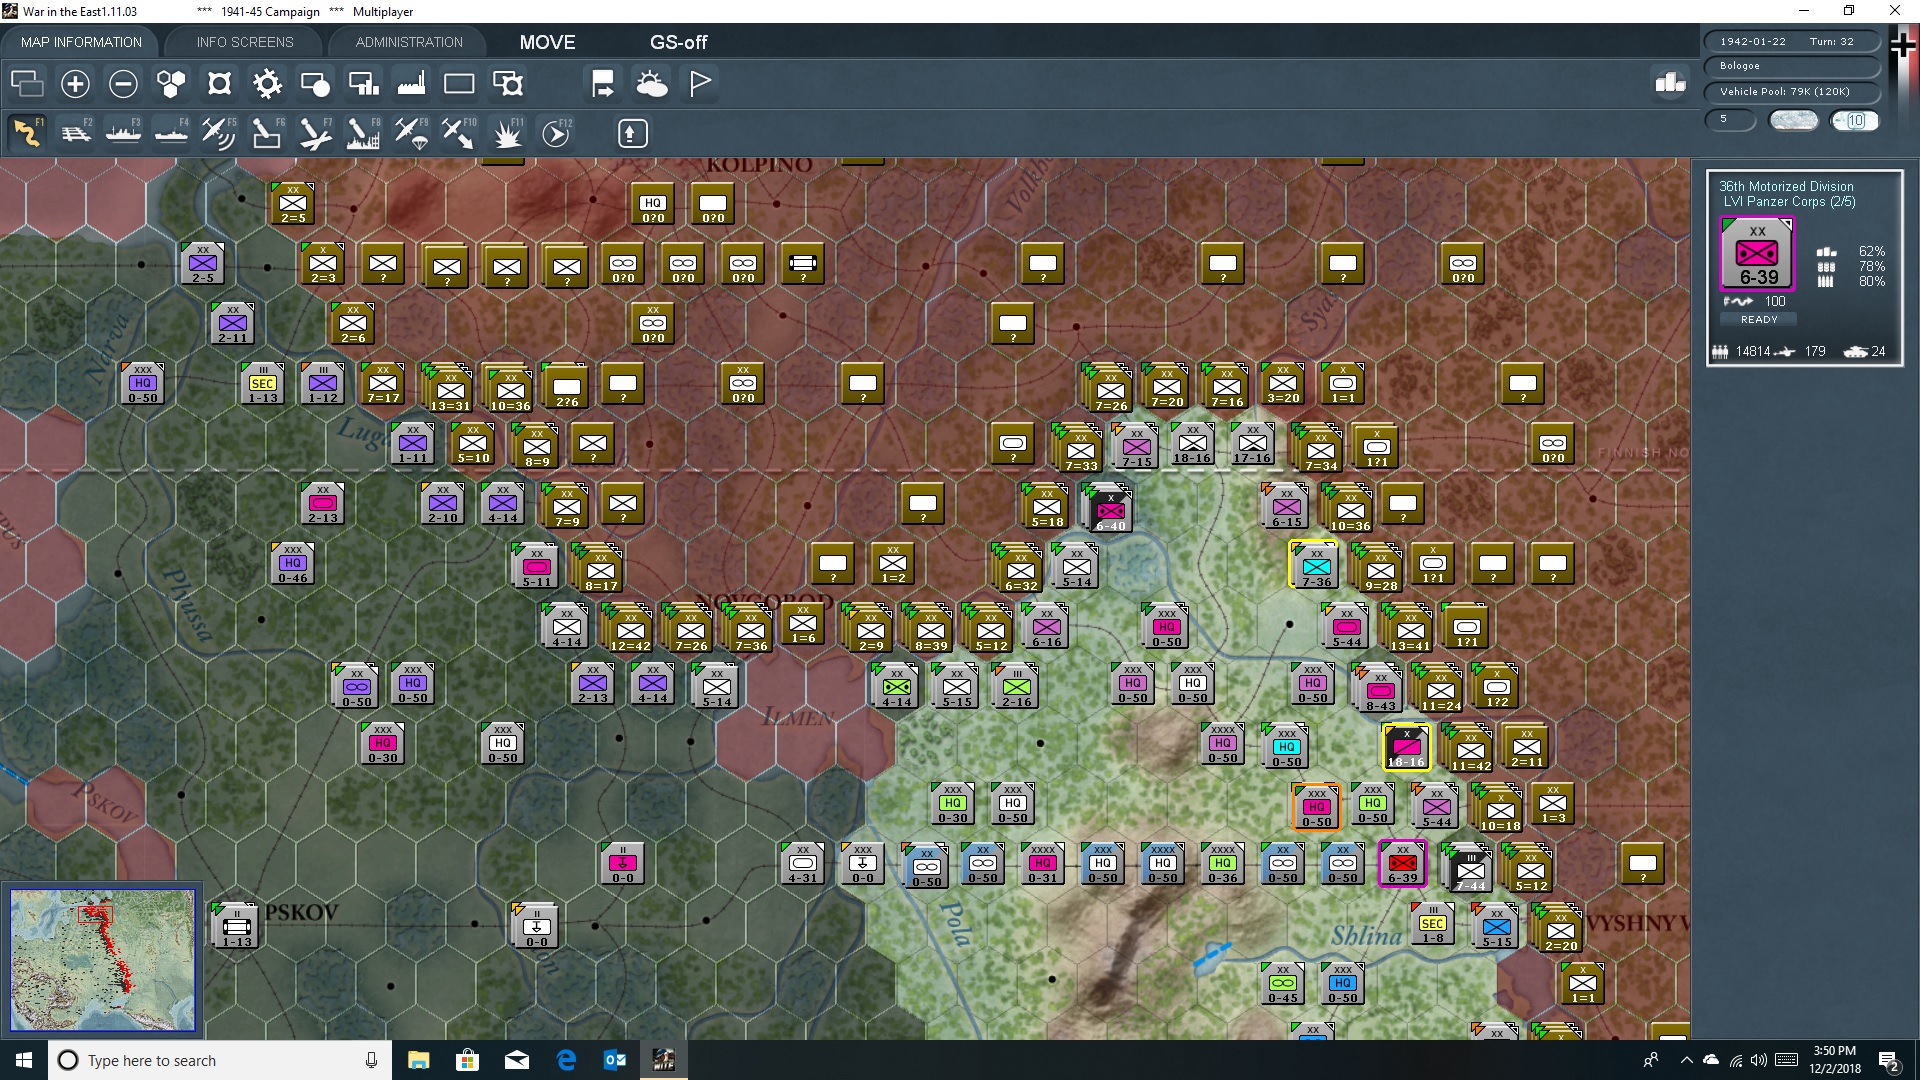This screenshot has height=1080, width=1920.
Task: Toggle the flag with arrow icon
Action: tap(603, 84)
